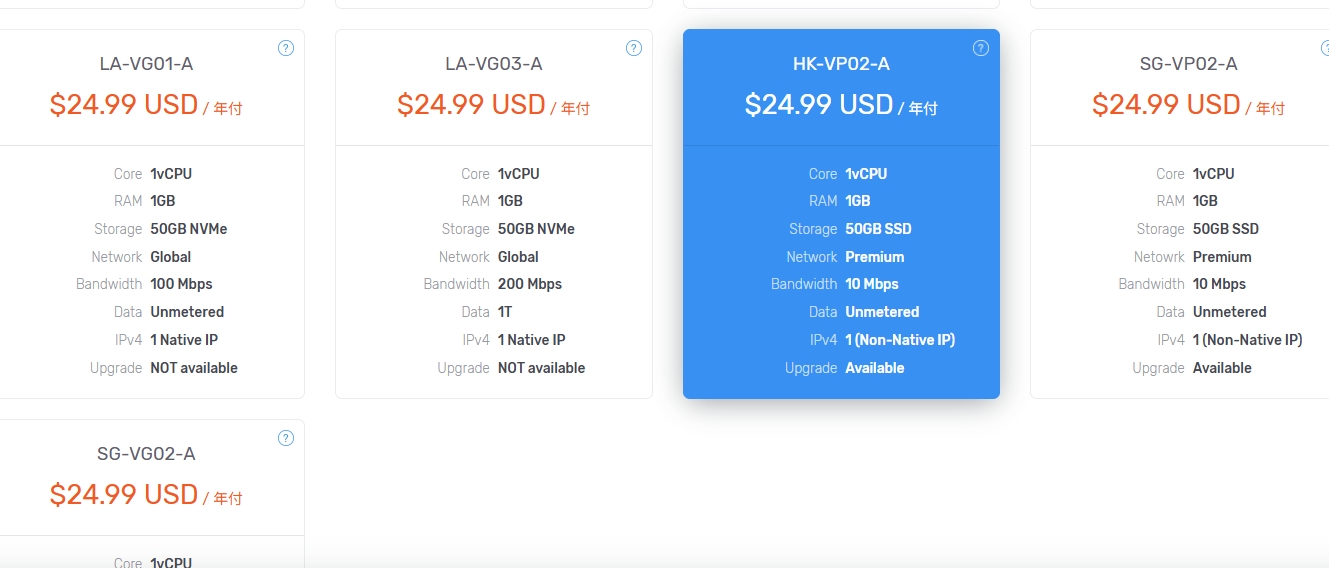Click the $24.99 USD price on LA-VG03-A
Image resolution: width=1329 pixels, height=568 pixels.
[471, 104]
